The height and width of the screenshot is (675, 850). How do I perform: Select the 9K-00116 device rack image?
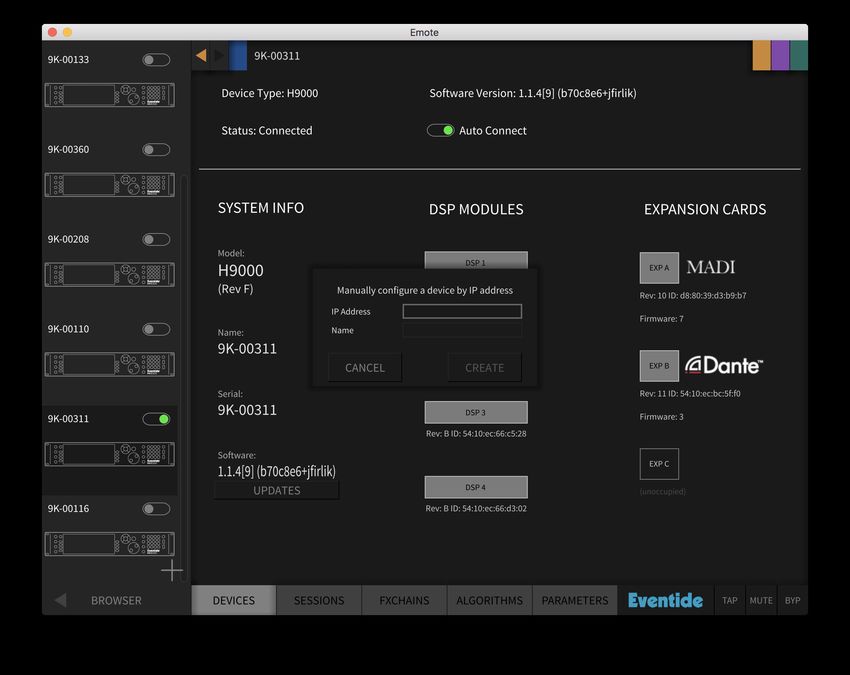(110, 544)
